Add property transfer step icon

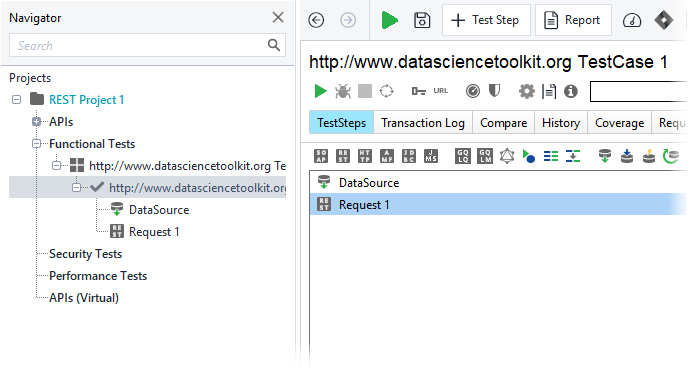point(573,156)
